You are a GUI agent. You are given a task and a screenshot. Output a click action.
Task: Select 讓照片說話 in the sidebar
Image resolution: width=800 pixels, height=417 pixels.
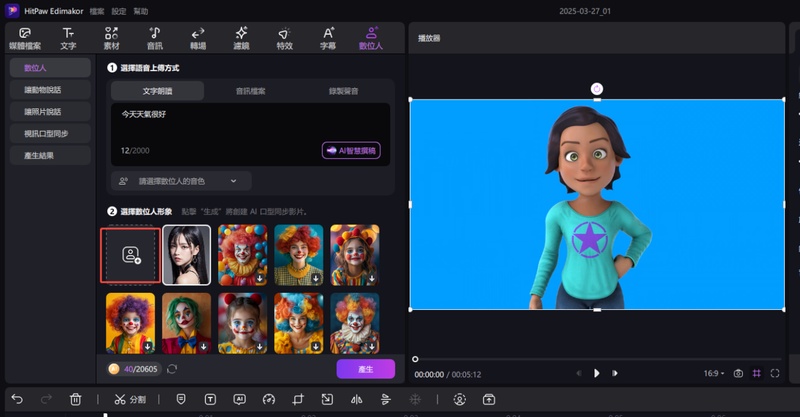pos(50,112)
